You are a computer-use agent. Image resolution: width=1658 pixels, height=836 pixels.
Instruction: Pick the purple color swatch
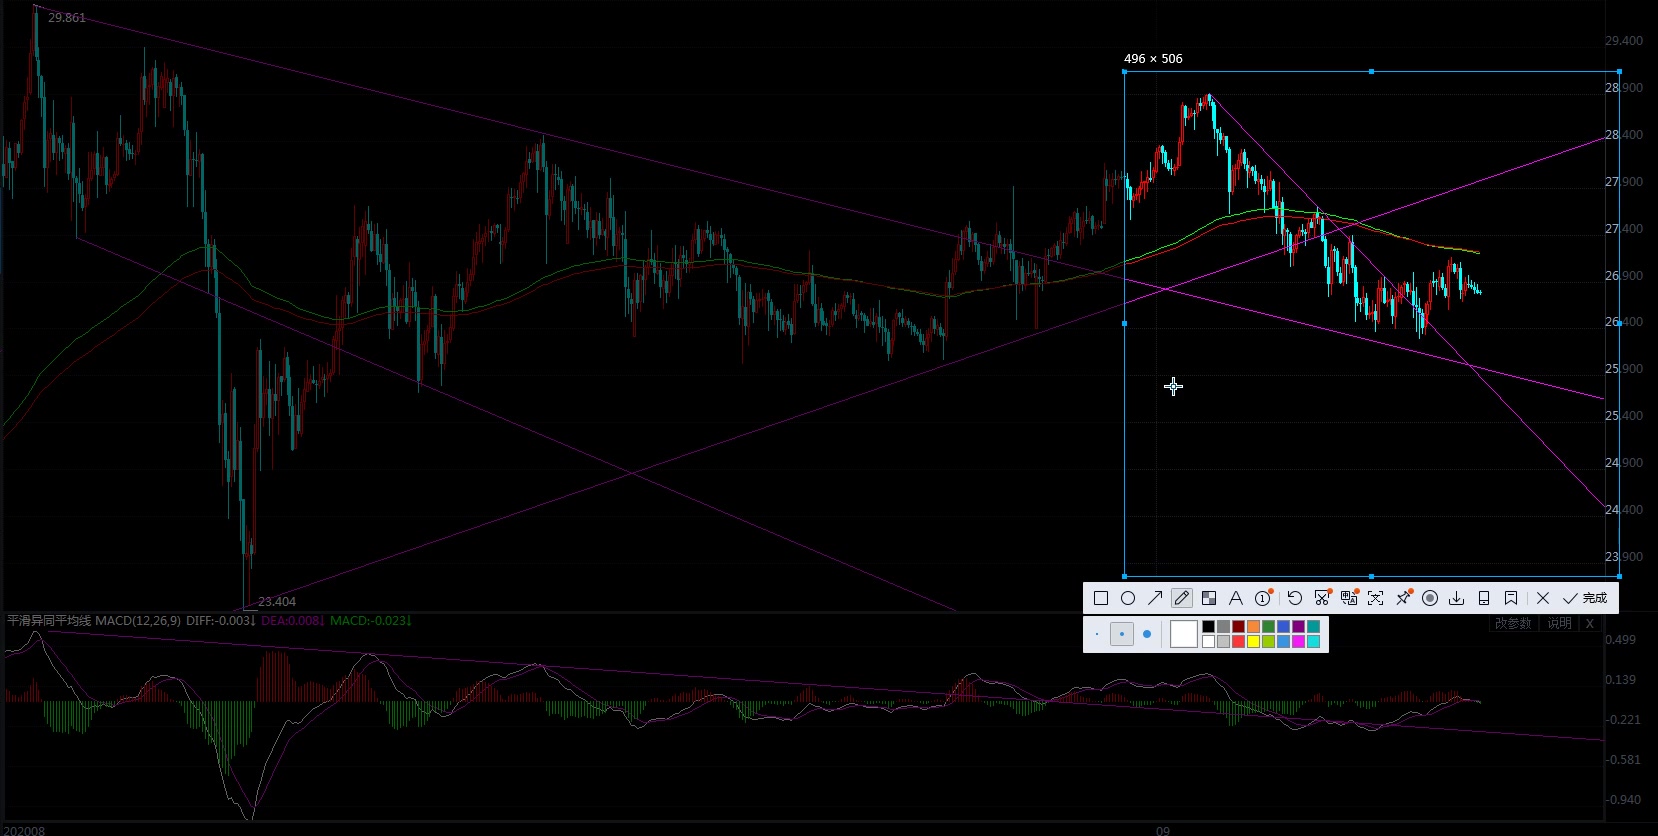tap(1298, 626)
